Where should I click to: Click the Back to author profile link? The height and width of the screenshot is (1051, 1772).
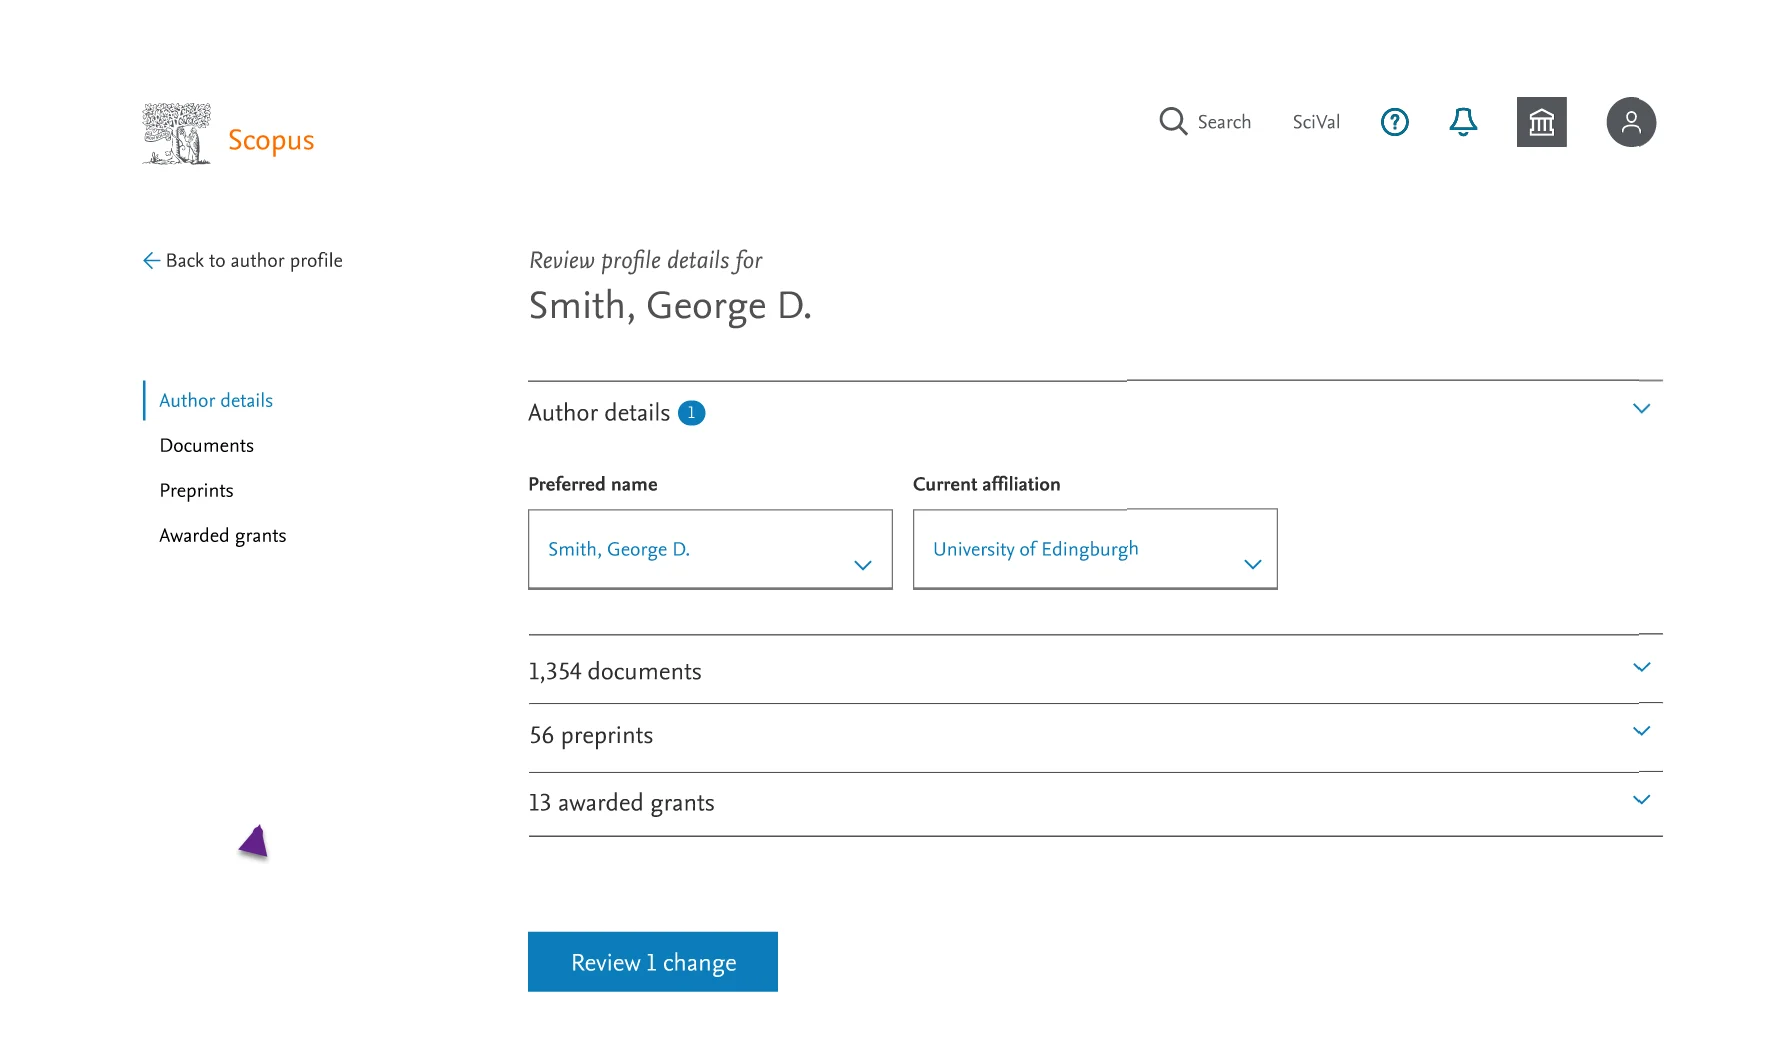click(254, 260)
